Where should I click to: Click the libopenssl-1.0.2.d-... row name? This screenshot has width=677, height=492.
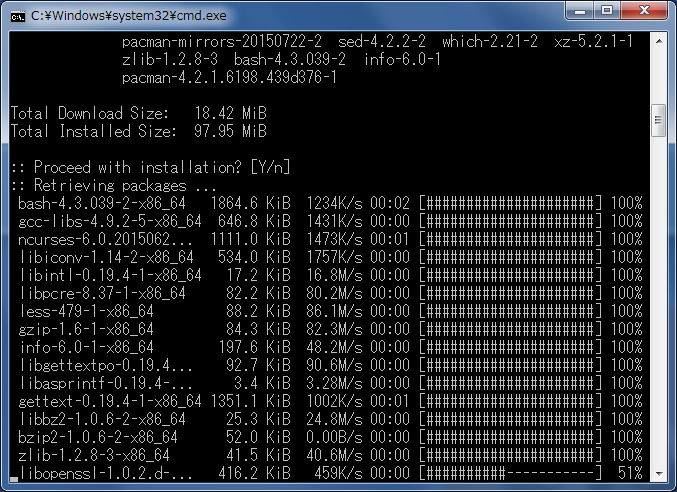pyautogui.click(x=106, y=473)
